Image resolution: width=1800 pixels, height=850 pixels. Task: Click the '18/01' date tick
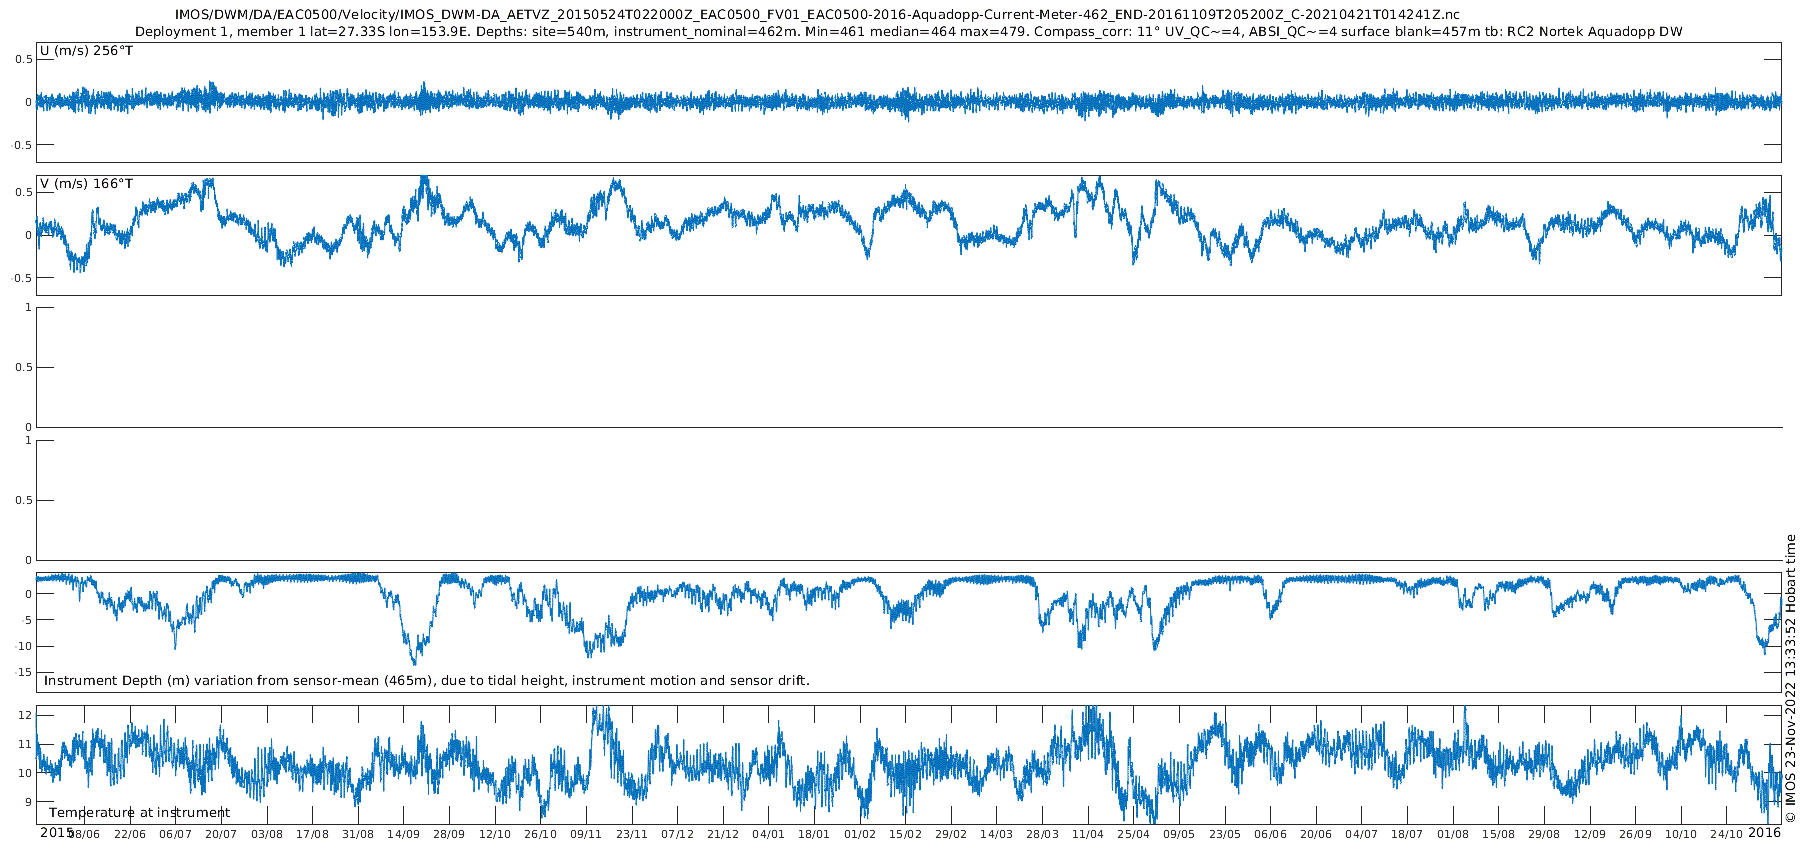click(814, 835)
